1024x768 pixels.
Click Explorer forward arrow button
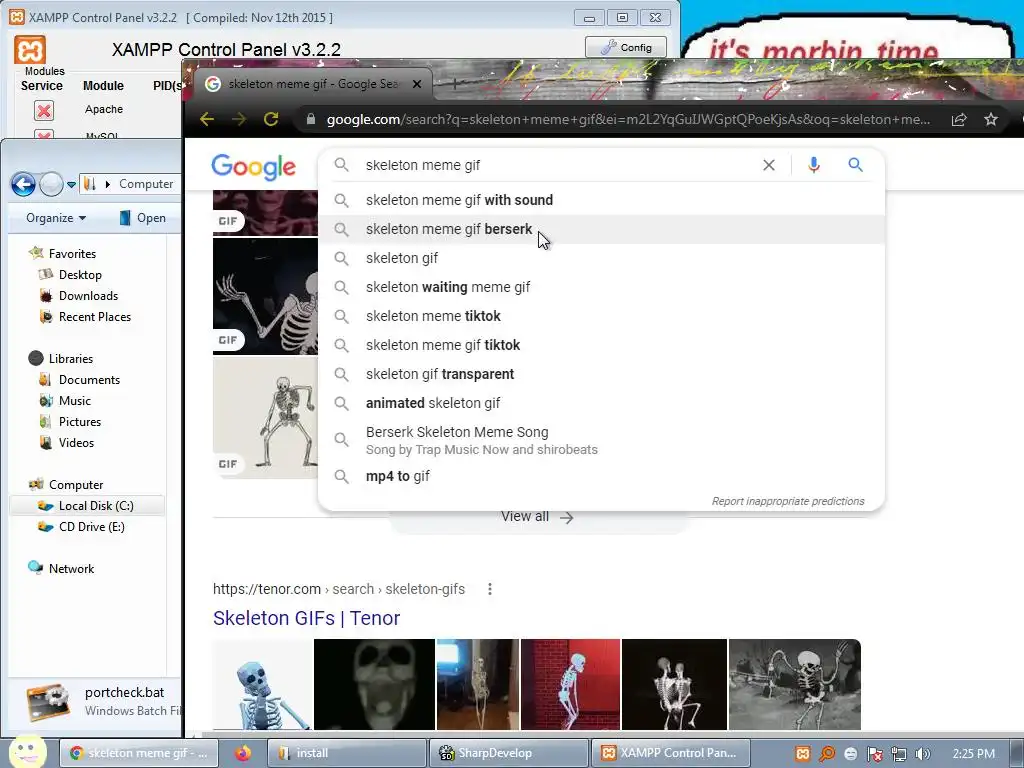[x=51, y=184]
